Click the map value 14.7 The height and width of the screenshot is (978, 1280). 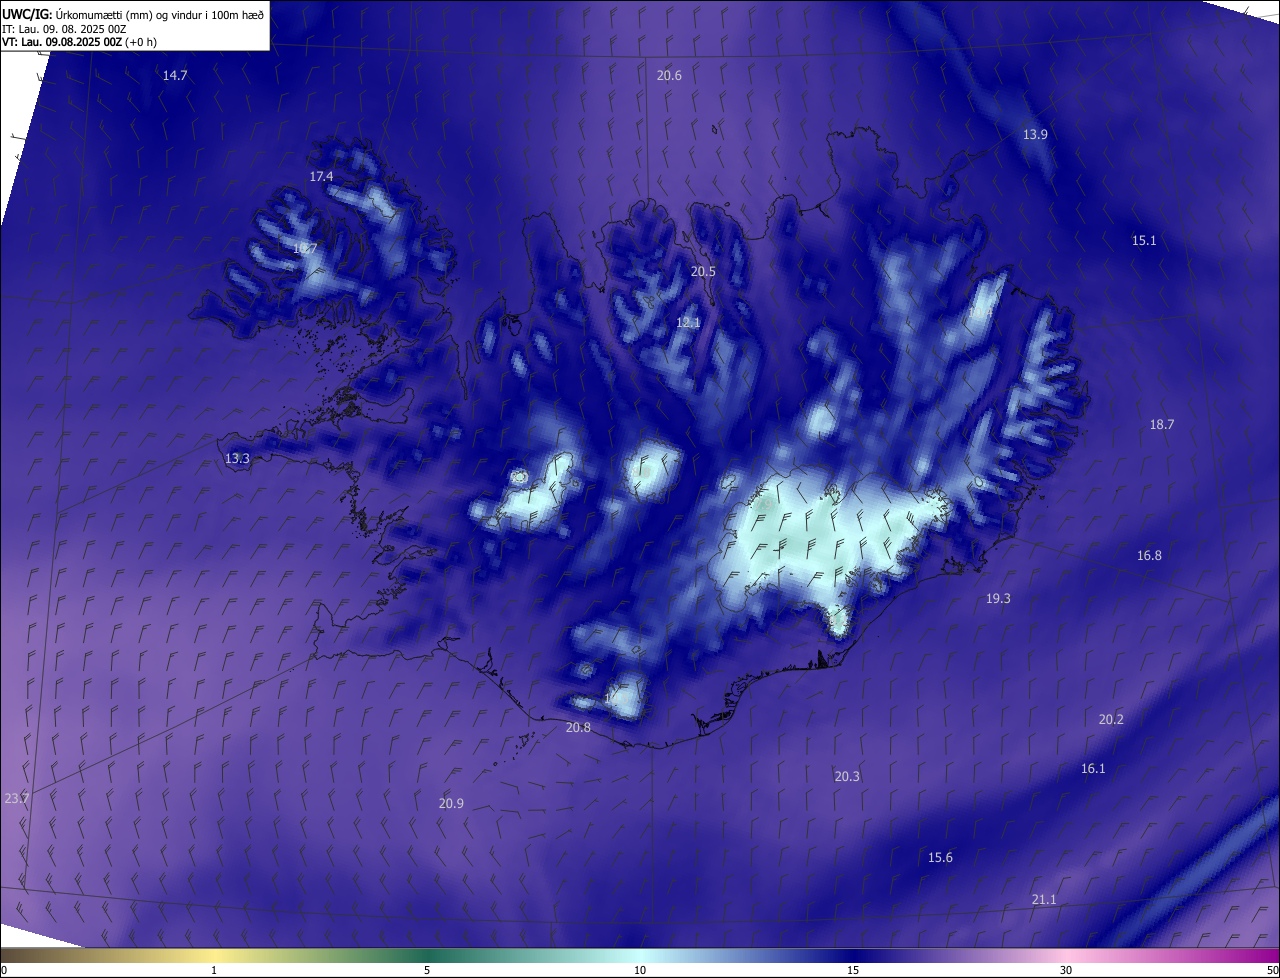(175, 76)
